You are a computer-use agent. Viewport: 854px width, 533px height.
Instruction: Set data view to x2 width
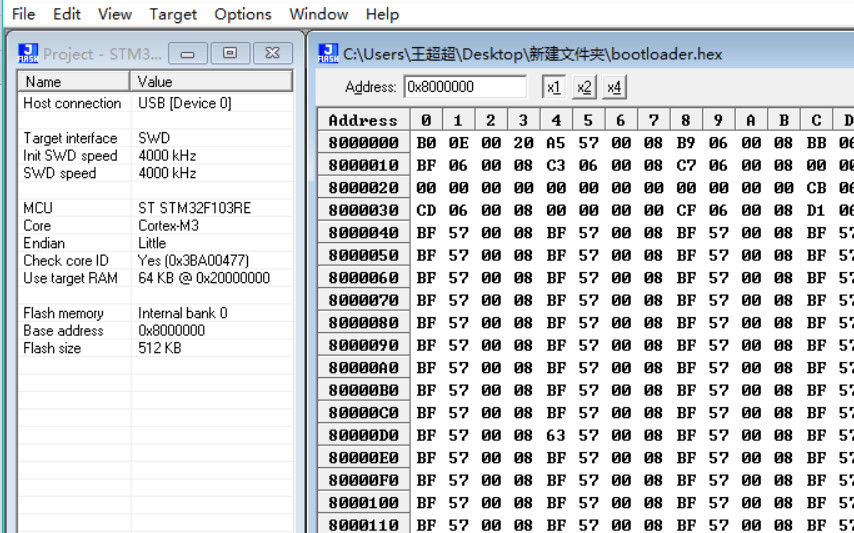point(584,87)
